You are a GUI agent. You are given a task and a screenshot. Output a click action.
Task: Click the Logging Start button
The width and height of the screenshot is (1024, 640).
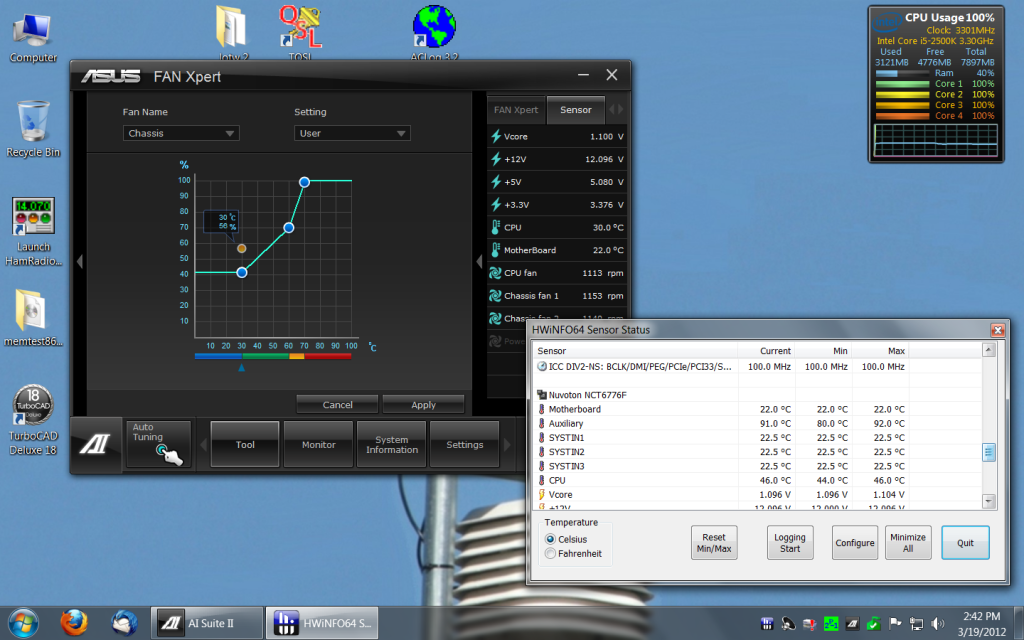coord(790,543)
